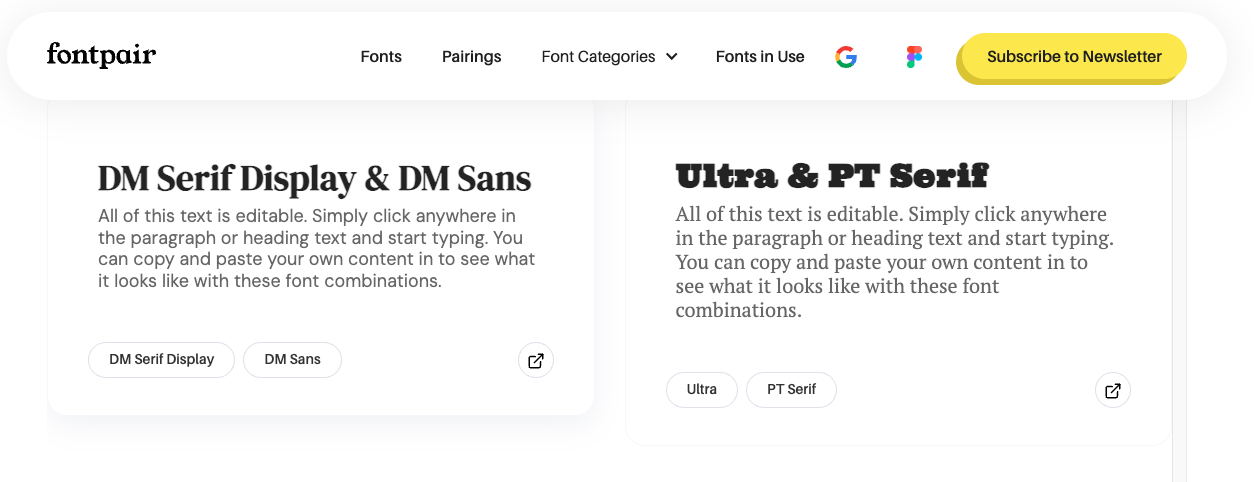This screenshot has width=1254, height=482.
Task: Edit the Ultra & PT Serif heading text
Action: point(832,177)
